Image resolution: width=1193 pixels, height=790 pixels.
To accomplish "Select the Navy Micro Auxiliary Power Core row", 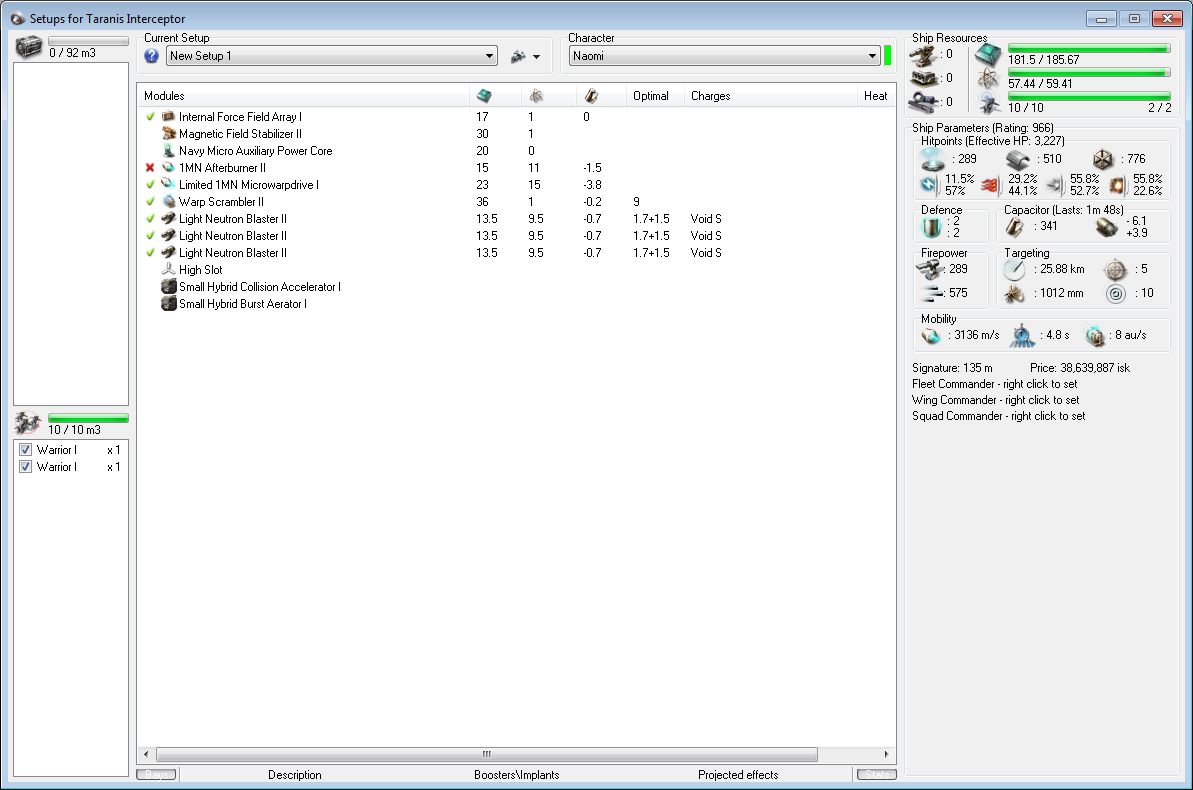I will [516, 151].
